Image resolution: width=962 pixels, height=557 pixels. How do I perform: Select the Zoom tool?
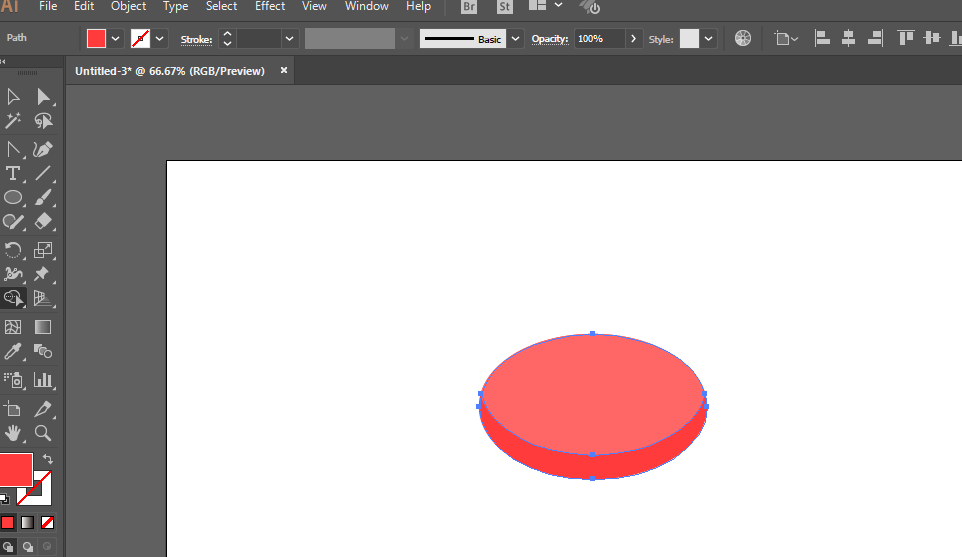[x=43, y=433]
